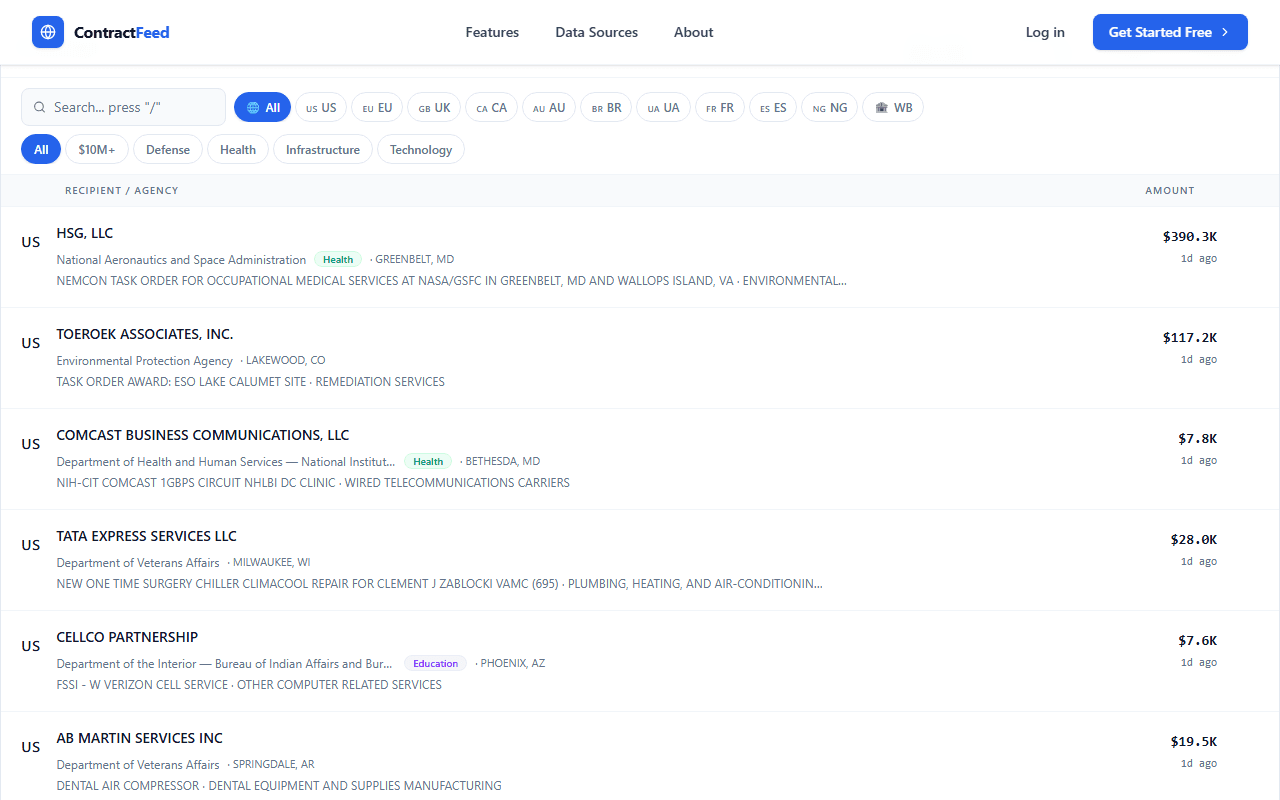The image size is (1280, 800).
Task: Click the Amount column header
Action: 1170,190
